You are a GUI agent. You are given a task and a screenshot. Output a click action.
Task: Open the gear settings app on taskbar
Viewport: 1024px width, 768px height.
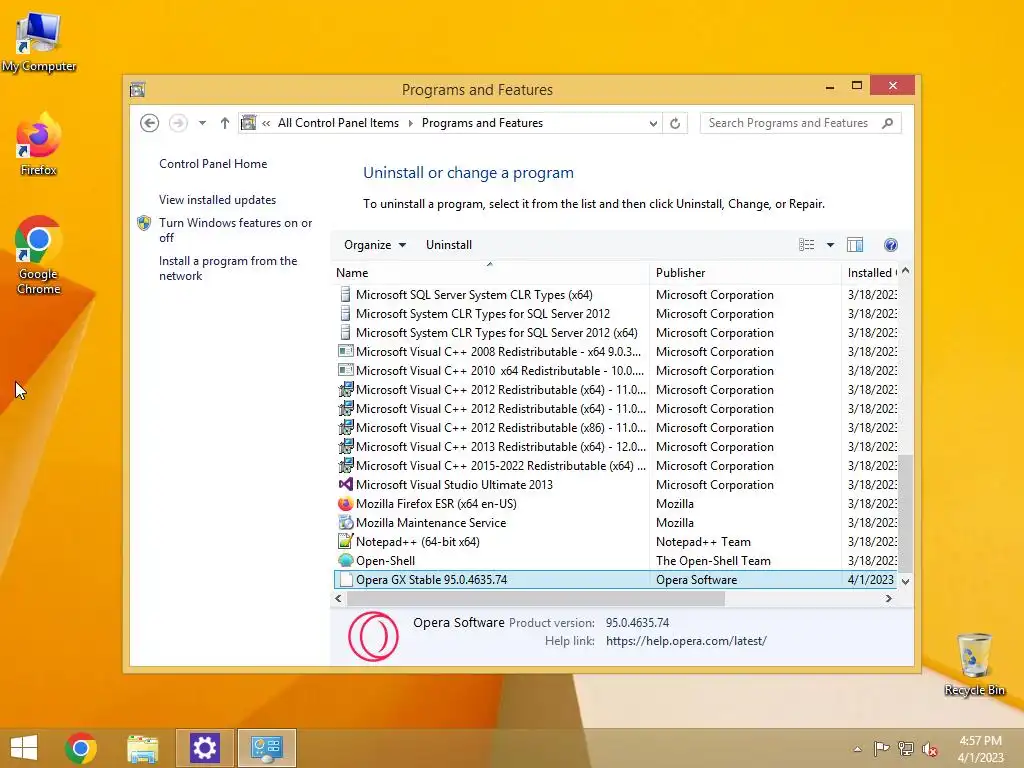coord(204,748)
